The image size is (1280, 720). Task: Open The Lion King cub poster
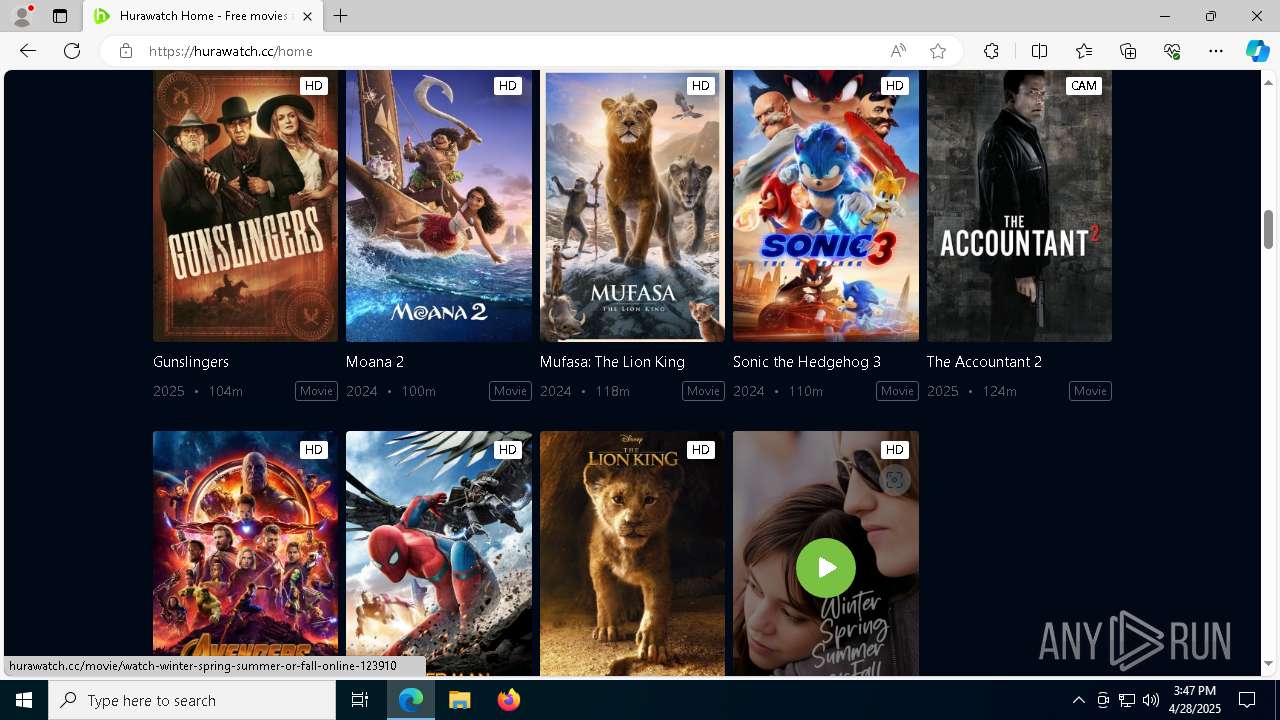pyautogui.click(x=632, y=553)
